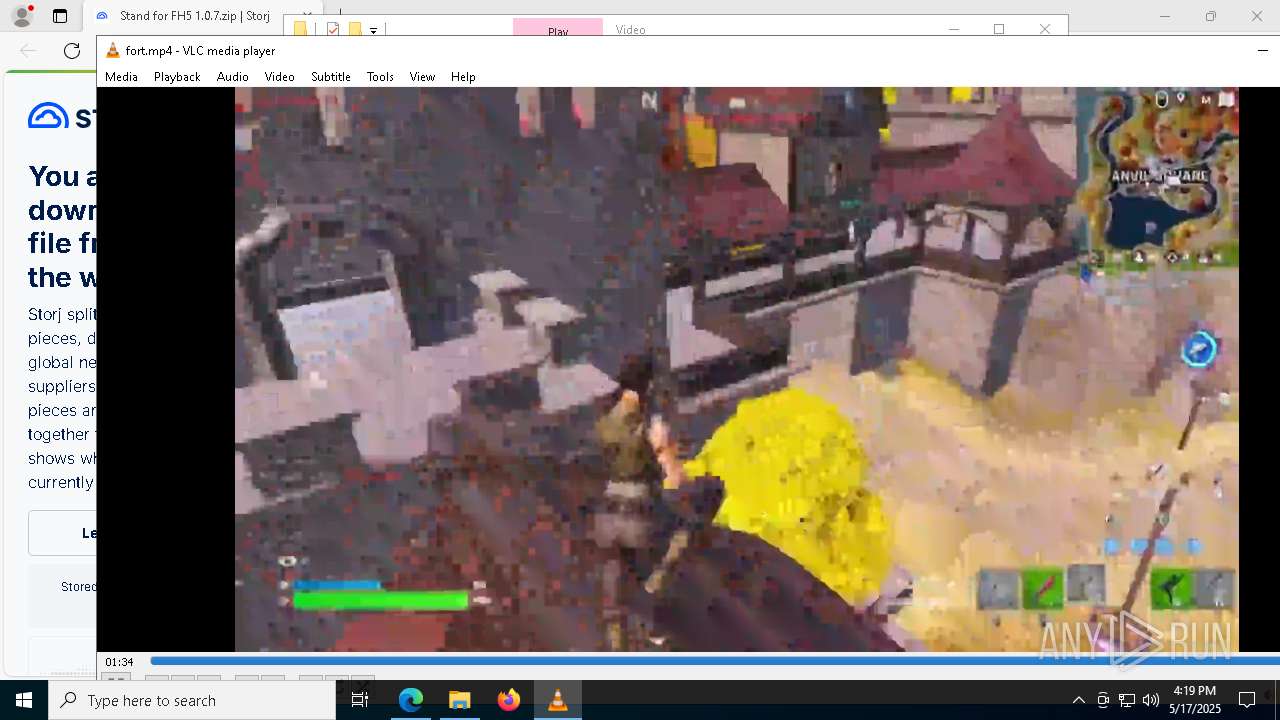
Task: Open the Video menu in VLC
Action: 279,77
